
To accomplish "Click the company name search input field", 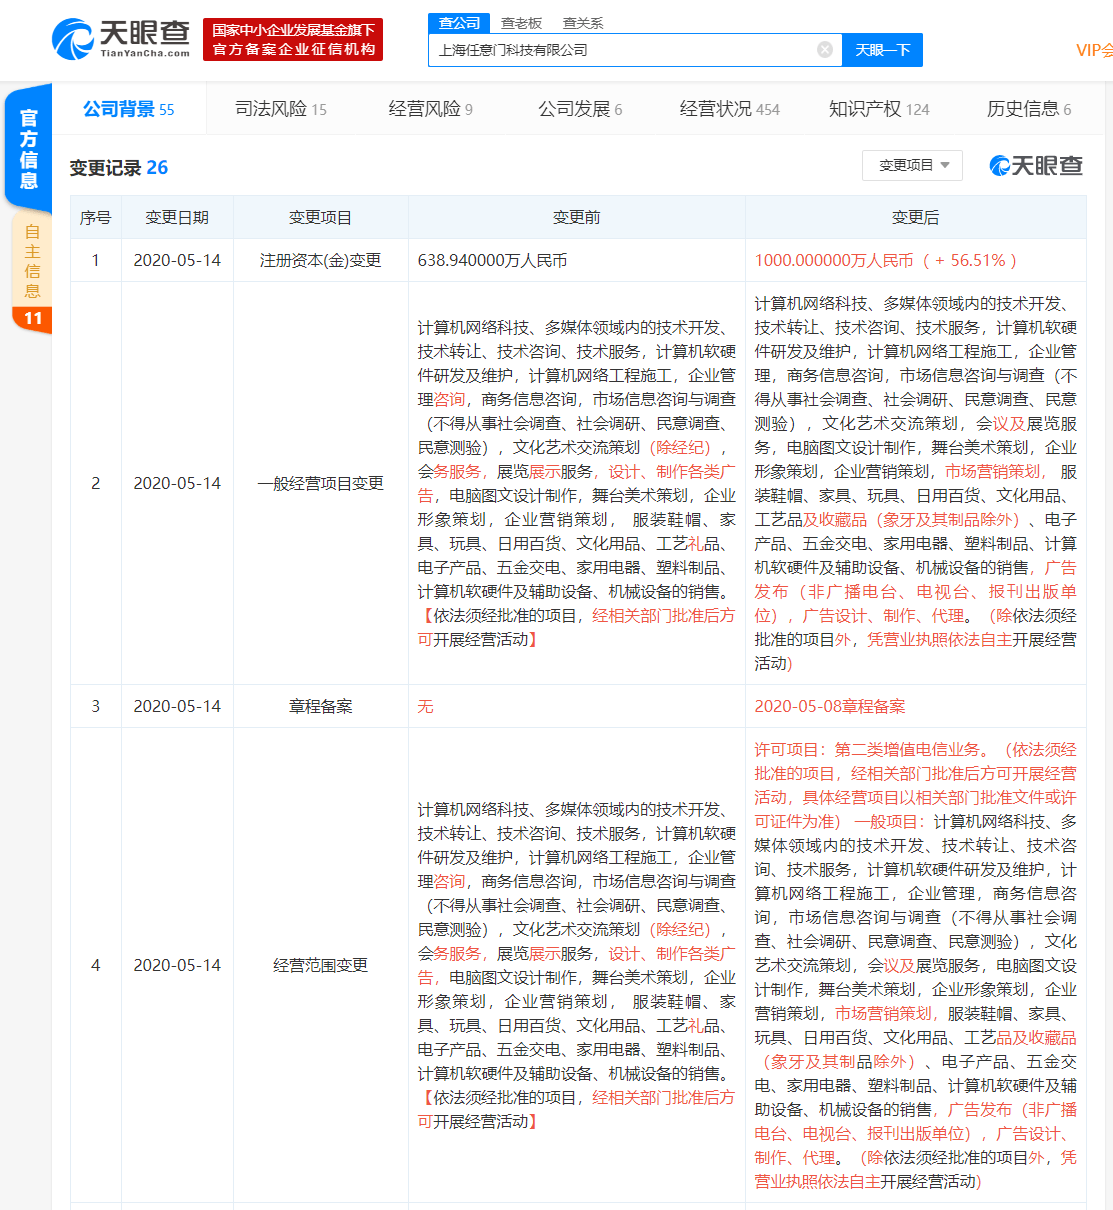I will [x=620, y=50].
